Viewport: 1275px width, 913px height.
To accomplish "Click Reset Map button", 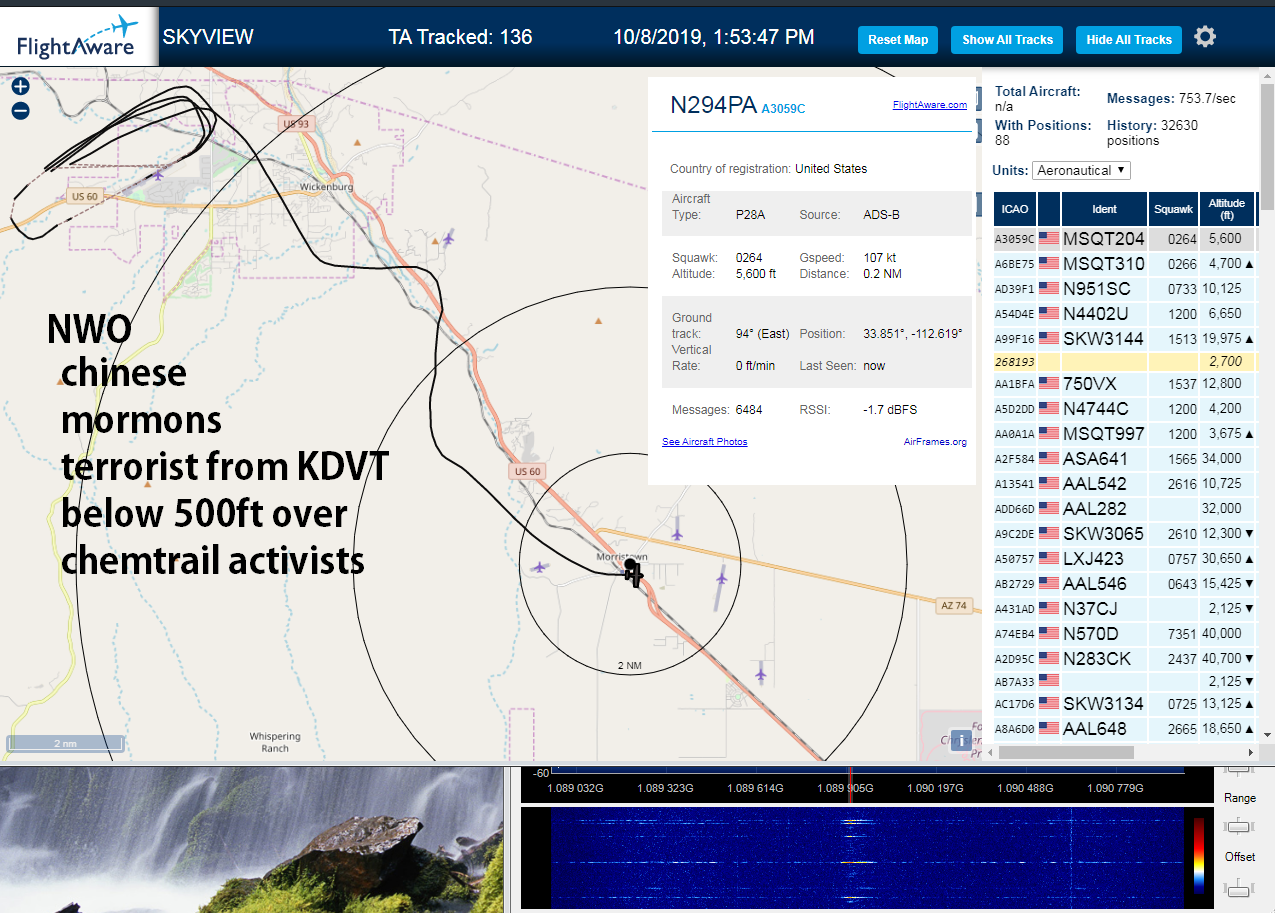I will pyautogui.click(x=898, y=40).
